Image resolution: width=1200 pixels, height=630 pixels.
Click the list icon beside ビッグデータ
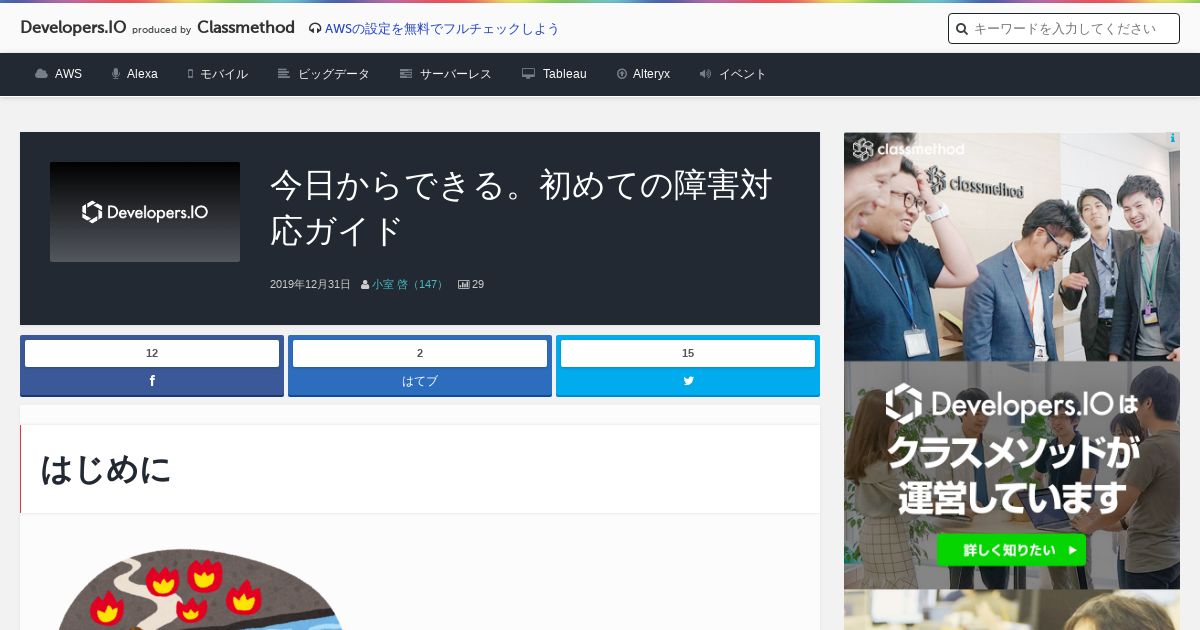coord(284,74)
